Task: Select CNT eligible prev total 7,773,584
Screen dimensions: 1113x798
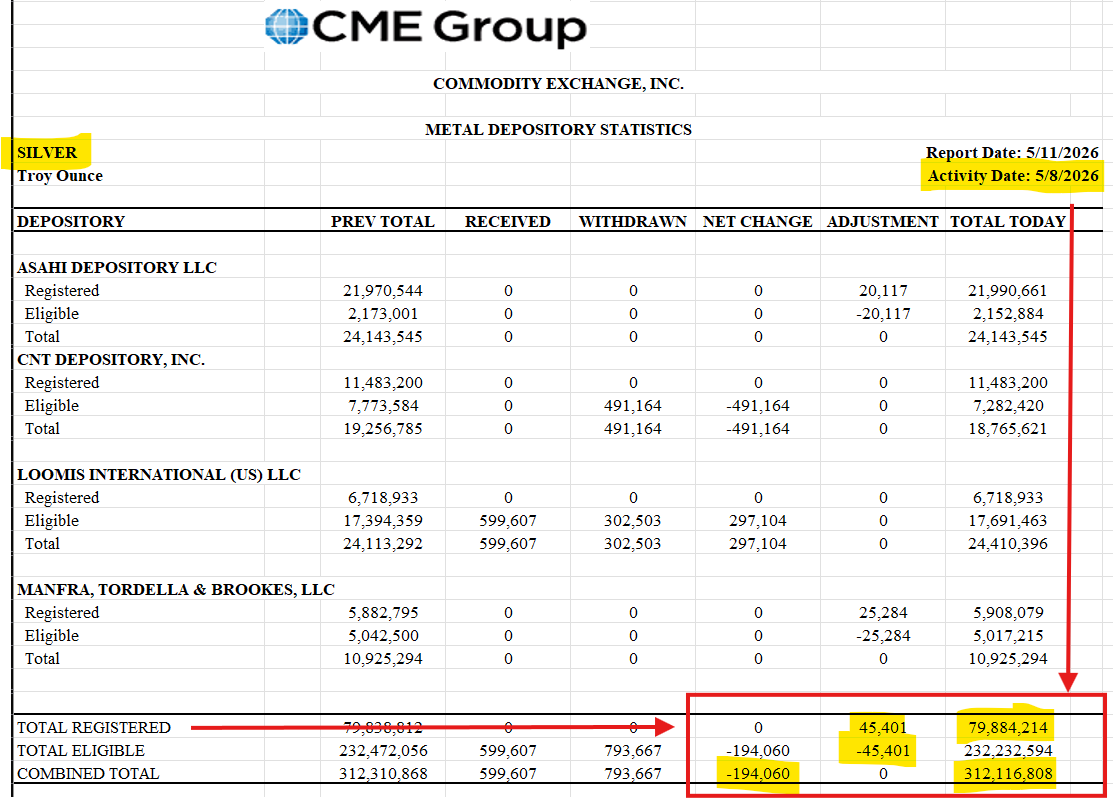Action: [x=383, y=406]
